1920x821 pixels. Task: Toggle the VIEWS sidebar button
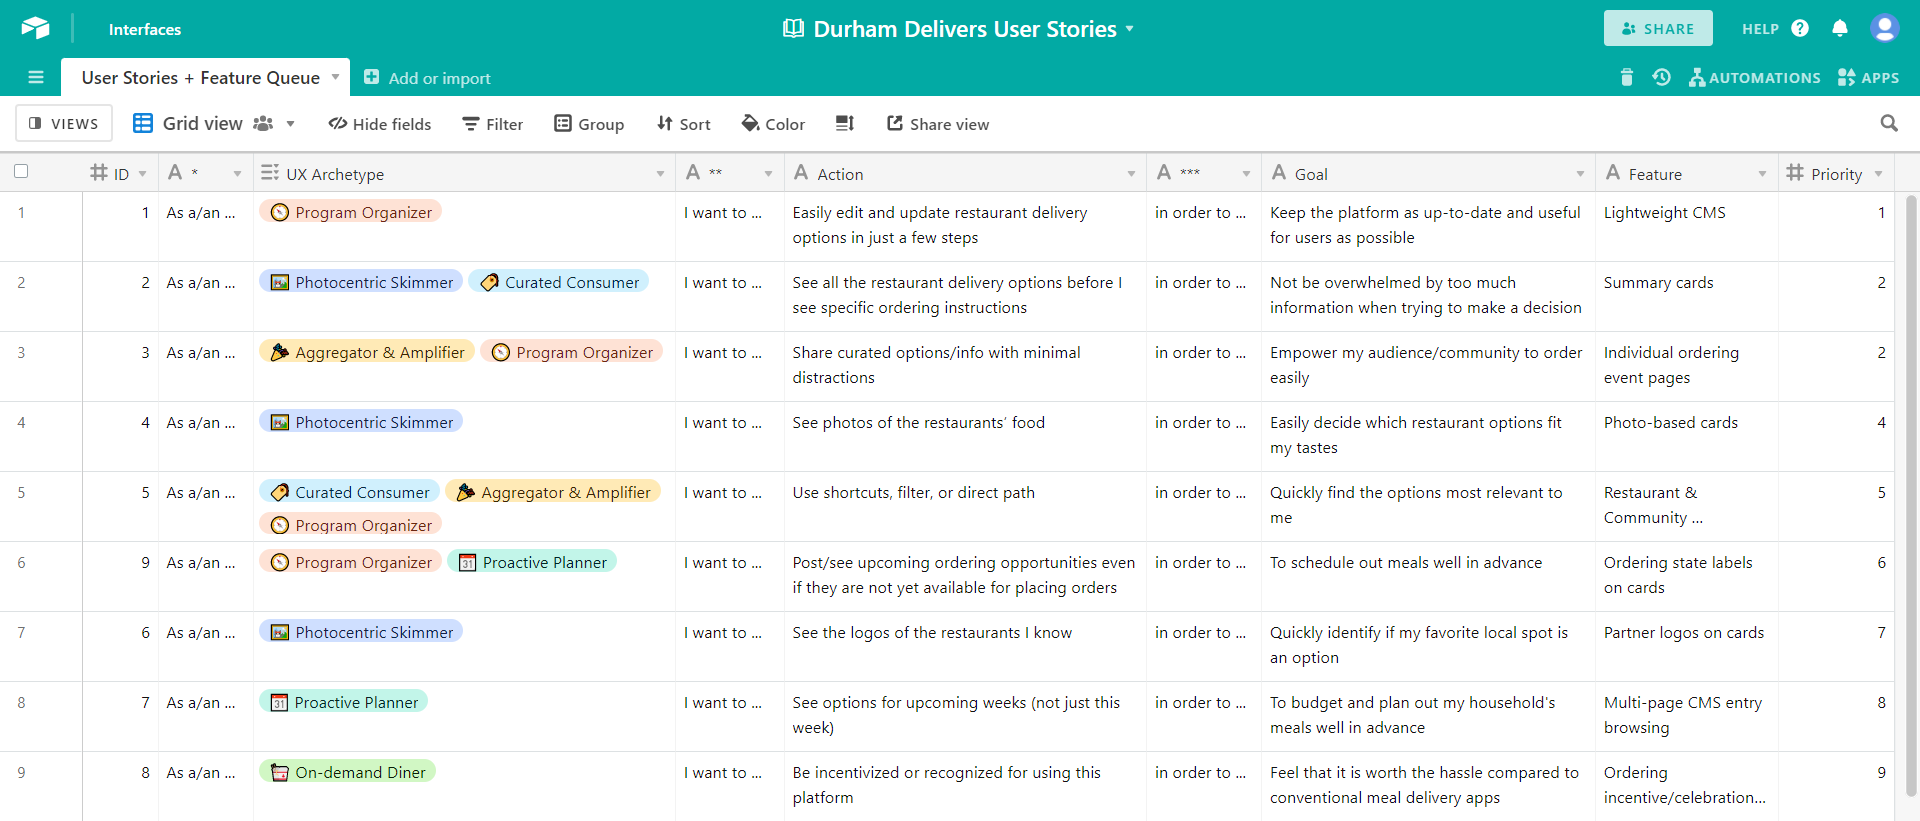click(x=64, y=123)
